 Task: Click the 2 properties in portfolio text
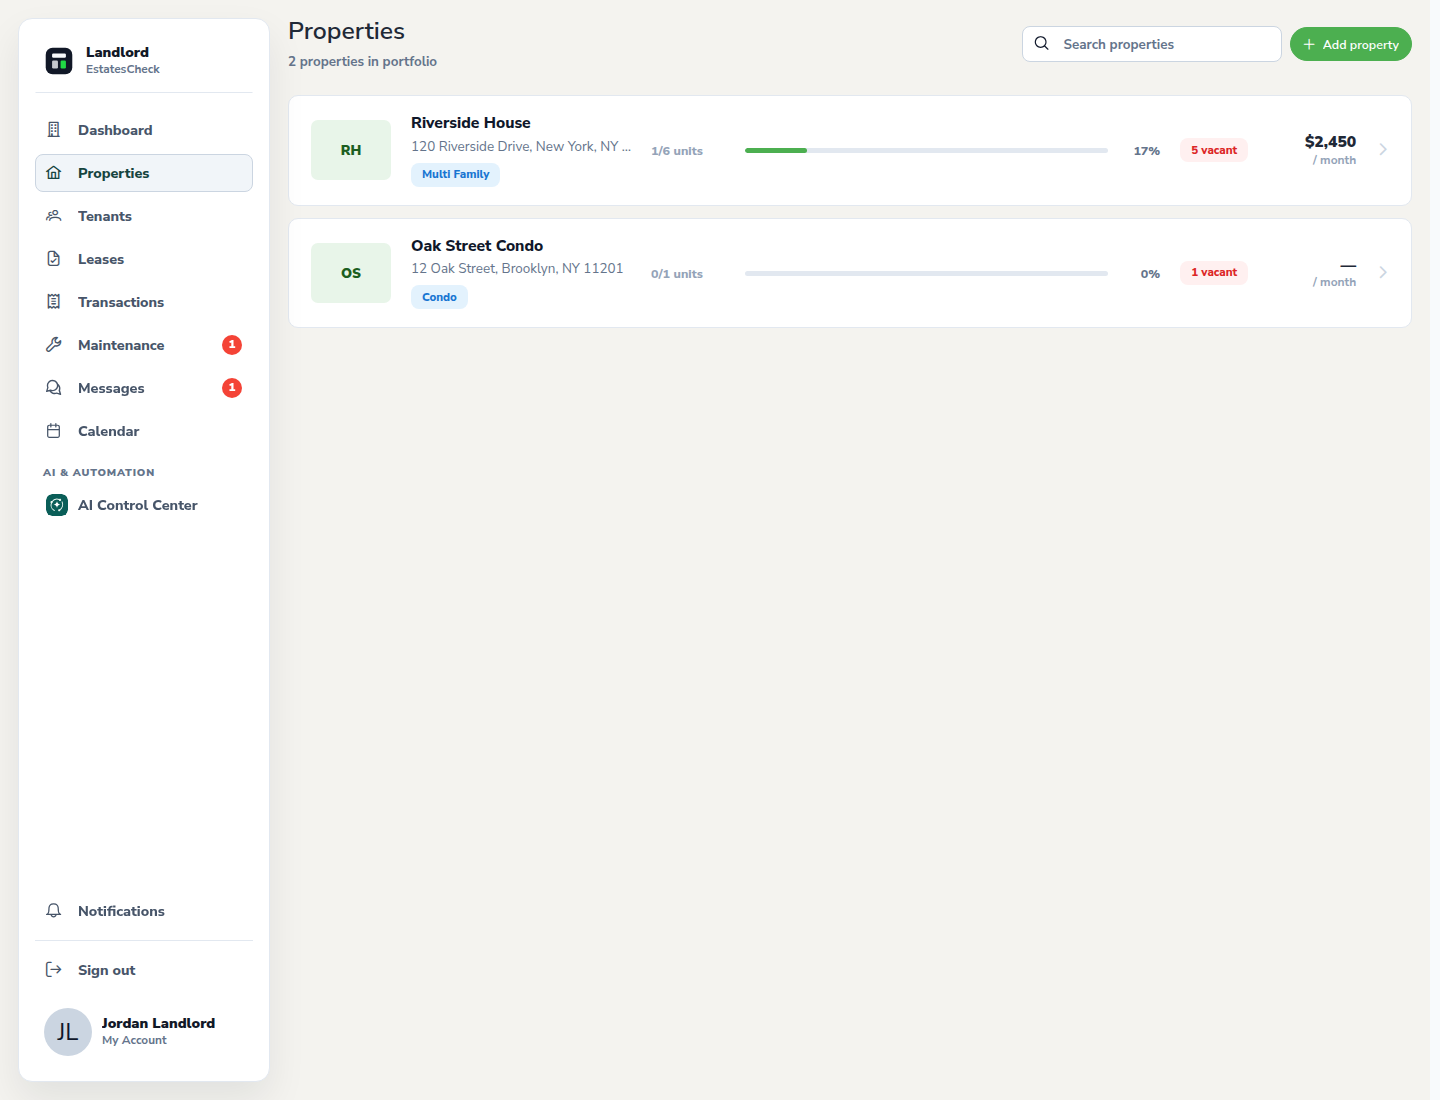click(362, 61)
